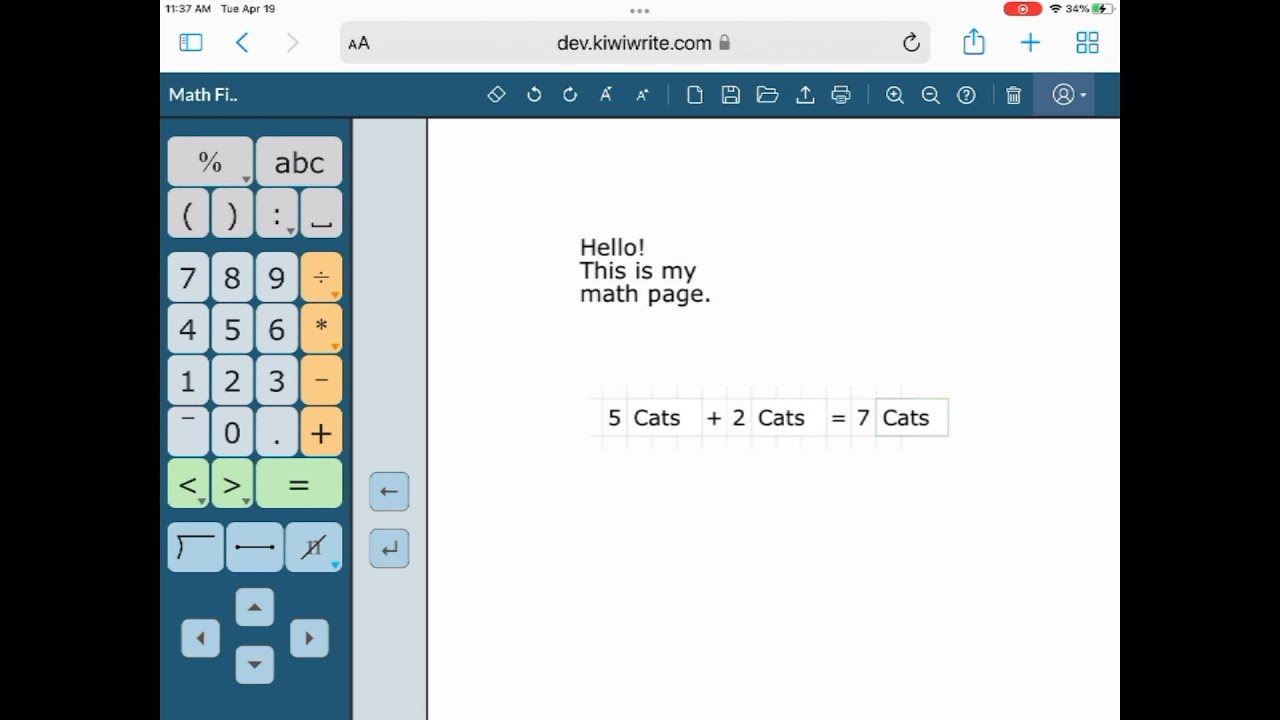
Task: Tap the number 7 key
Action: pyautogui.click(x=188, y=278)
